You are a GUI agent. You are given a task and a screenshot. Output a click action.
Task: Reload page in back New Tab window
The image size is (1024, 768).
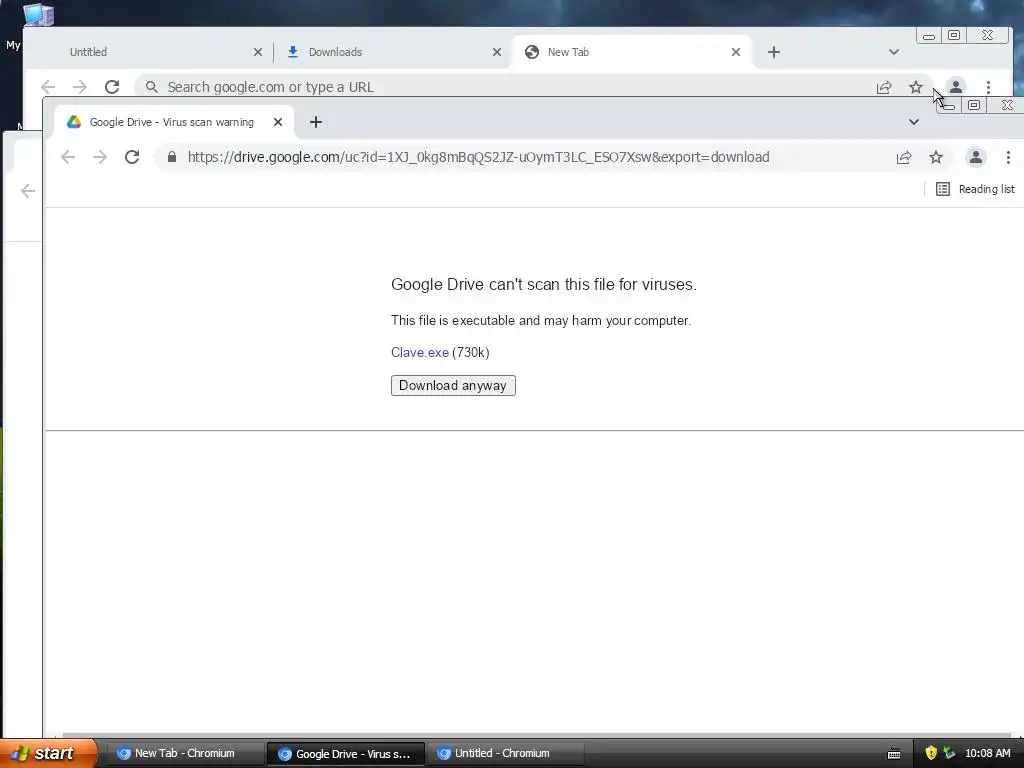tap(112, 87)
